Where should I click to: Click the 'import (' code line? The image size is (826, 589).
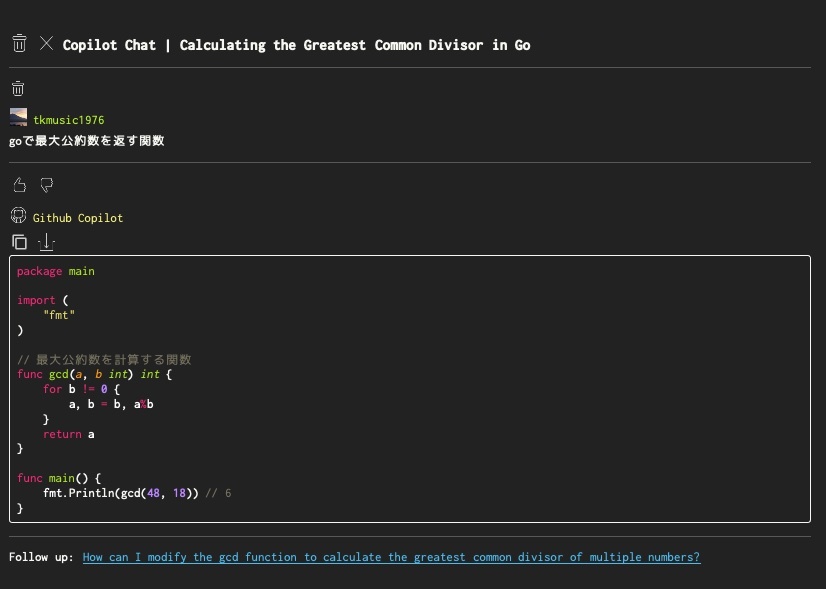click(x=43, y=300)
